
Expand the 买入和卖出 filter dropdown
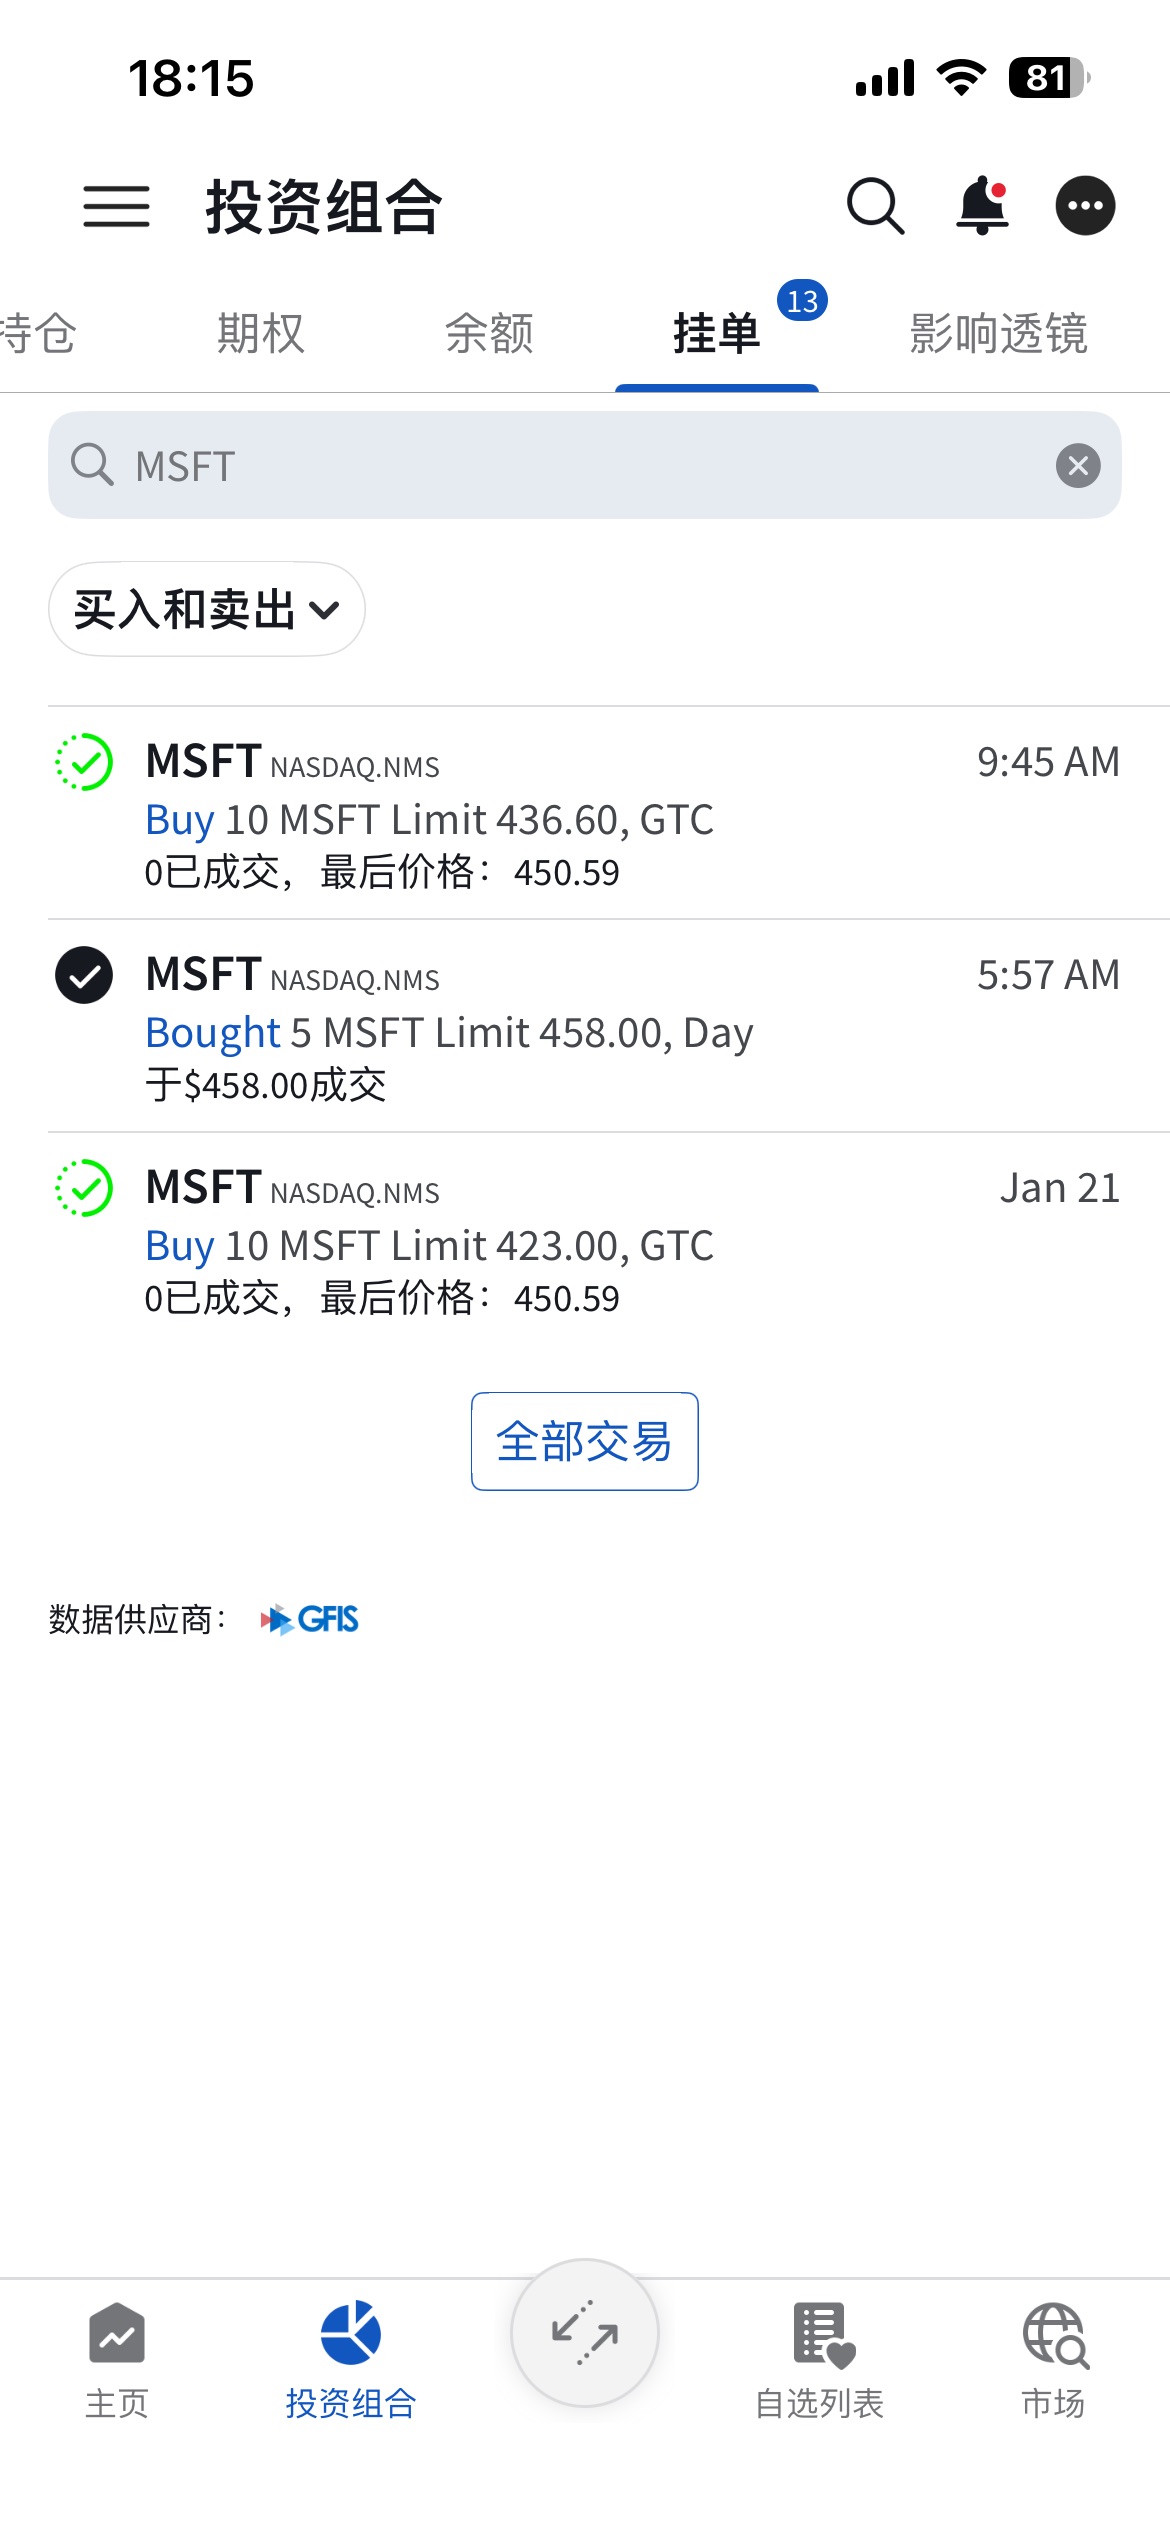207,609
